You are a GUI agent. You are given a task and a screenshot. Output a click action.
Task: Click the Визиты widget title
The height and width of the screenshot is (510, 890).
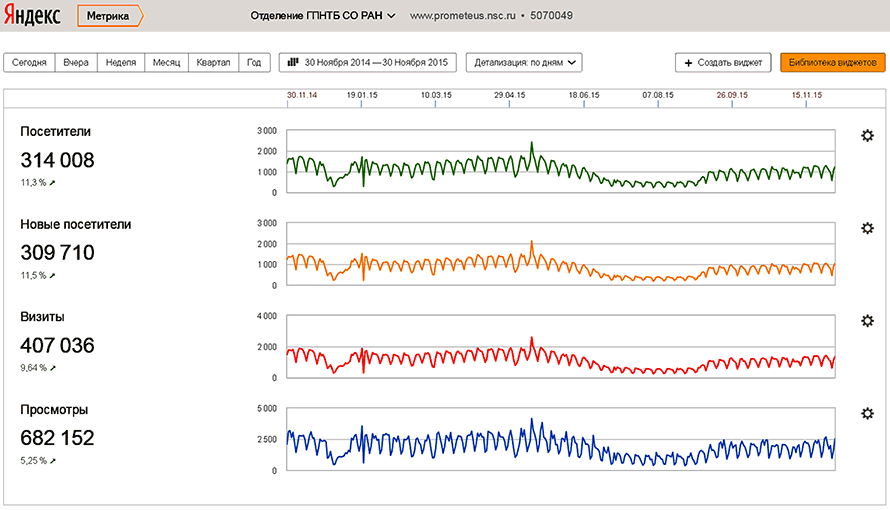[42, 317]
